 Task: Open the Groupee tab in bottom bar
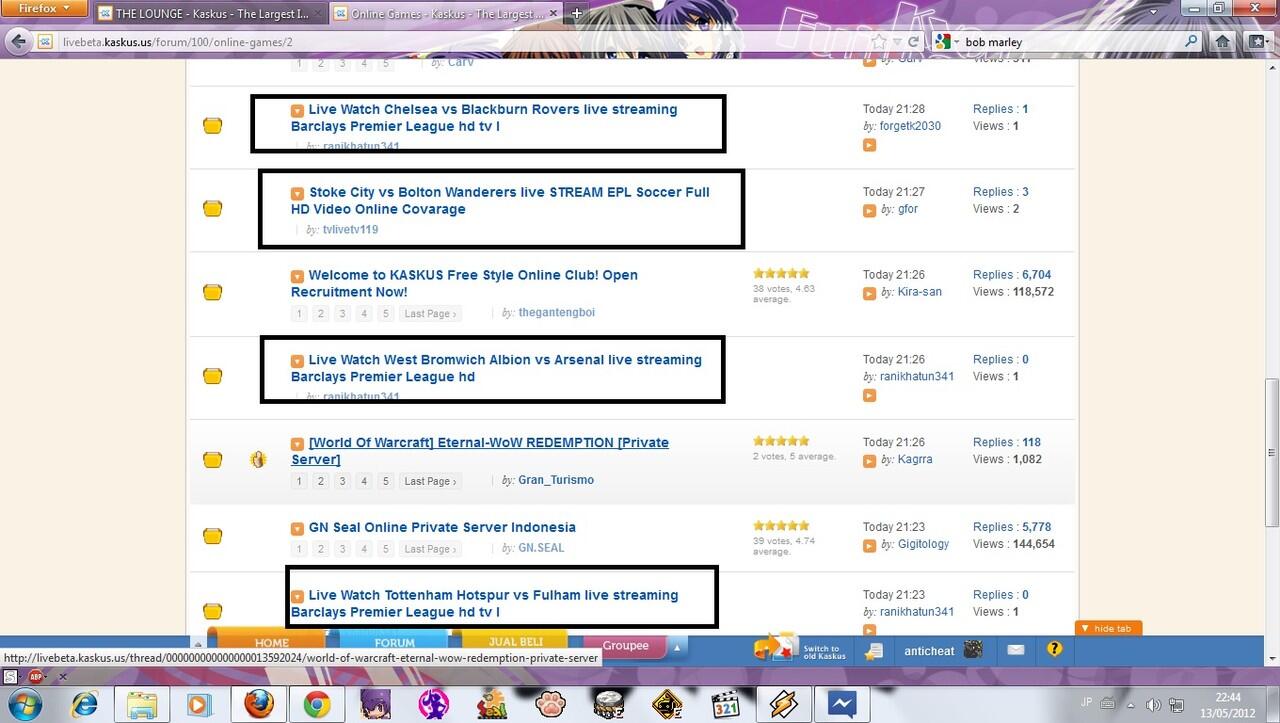click(x=626, y=645)
